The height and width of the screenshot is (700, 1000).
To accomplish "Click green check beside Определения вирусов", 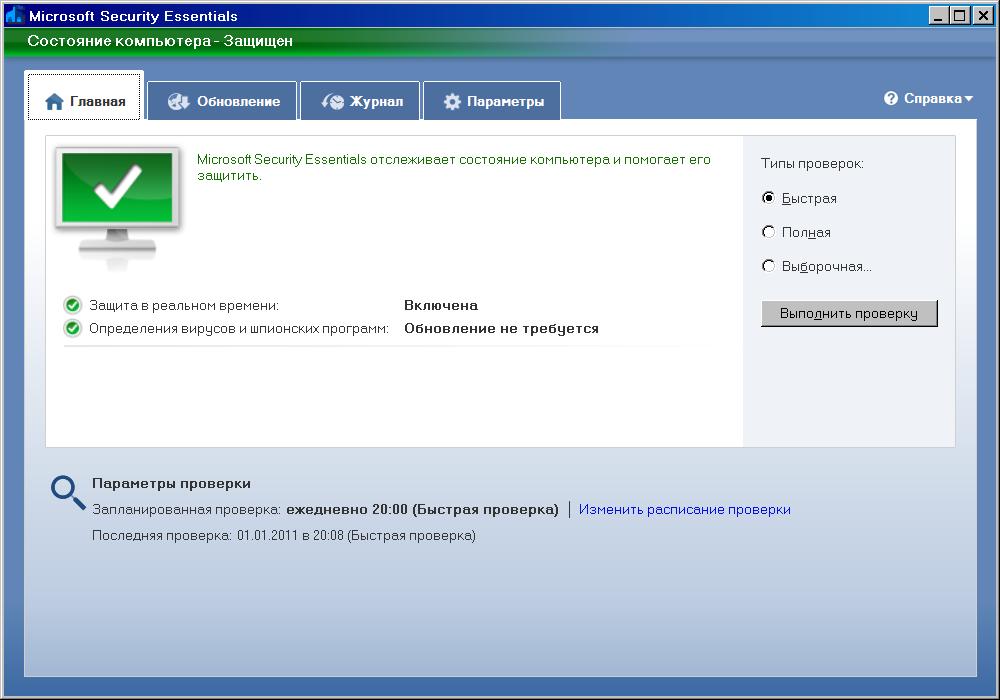I will click(x=73, y=328).
